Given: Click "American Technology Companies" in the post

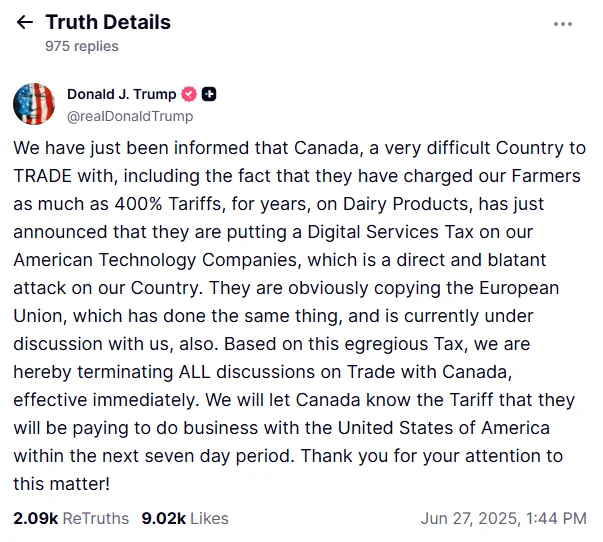Looking at the screenshot, I should [x=155, y=260].
